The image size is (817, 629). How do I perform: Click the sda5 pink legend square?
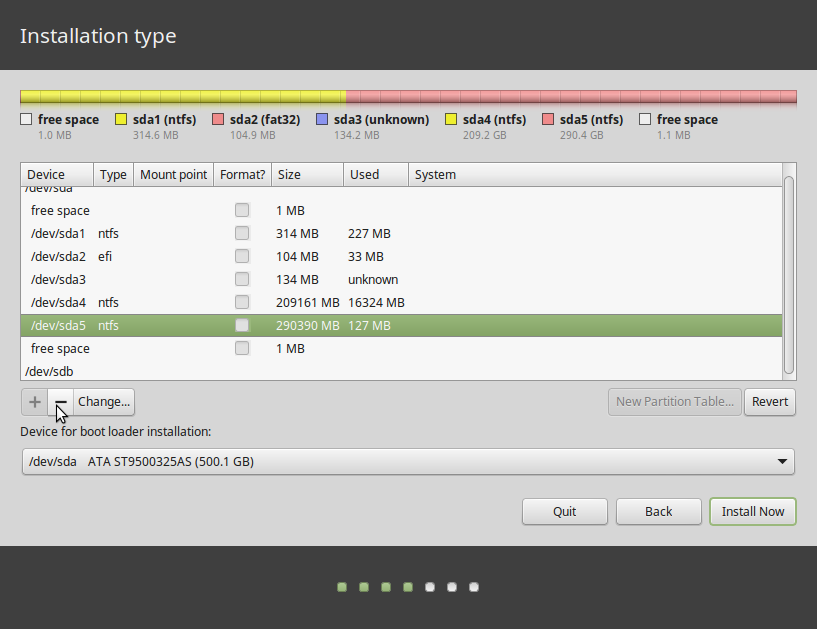(548, 120)
